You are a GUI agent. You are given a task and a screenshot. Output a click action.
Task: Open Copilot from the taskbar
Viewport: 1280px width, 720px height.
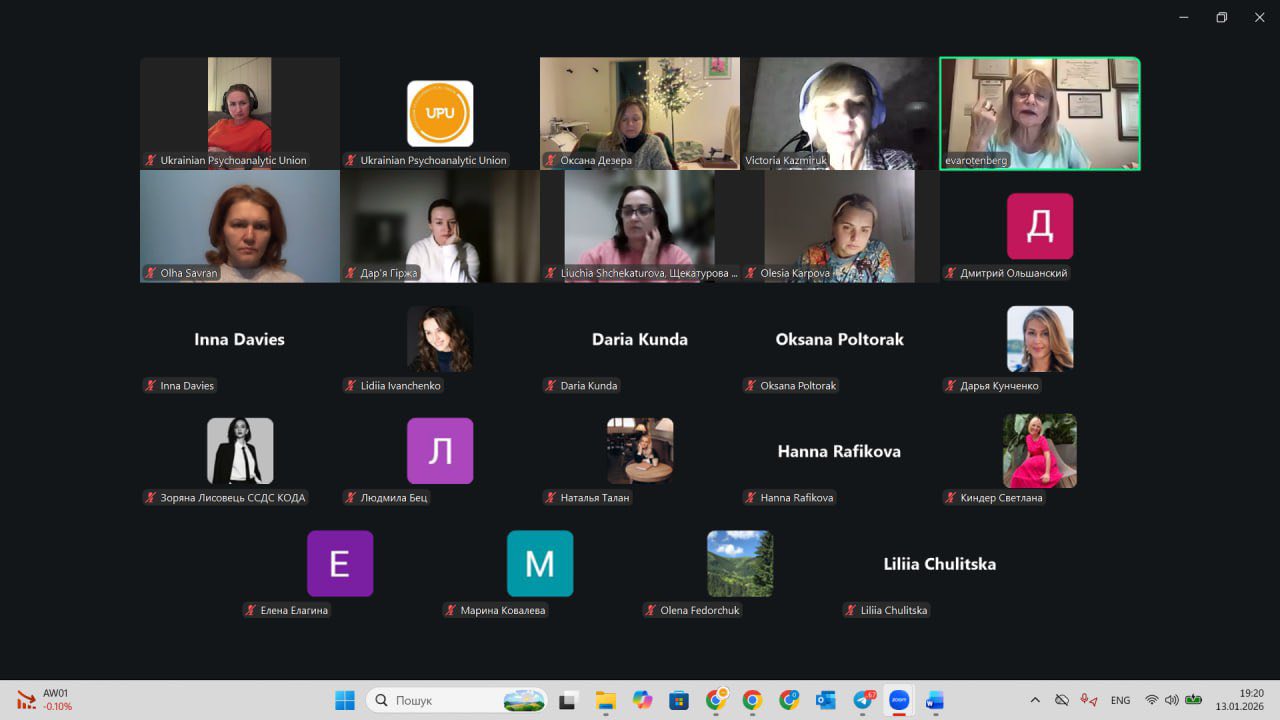point(642,700)
